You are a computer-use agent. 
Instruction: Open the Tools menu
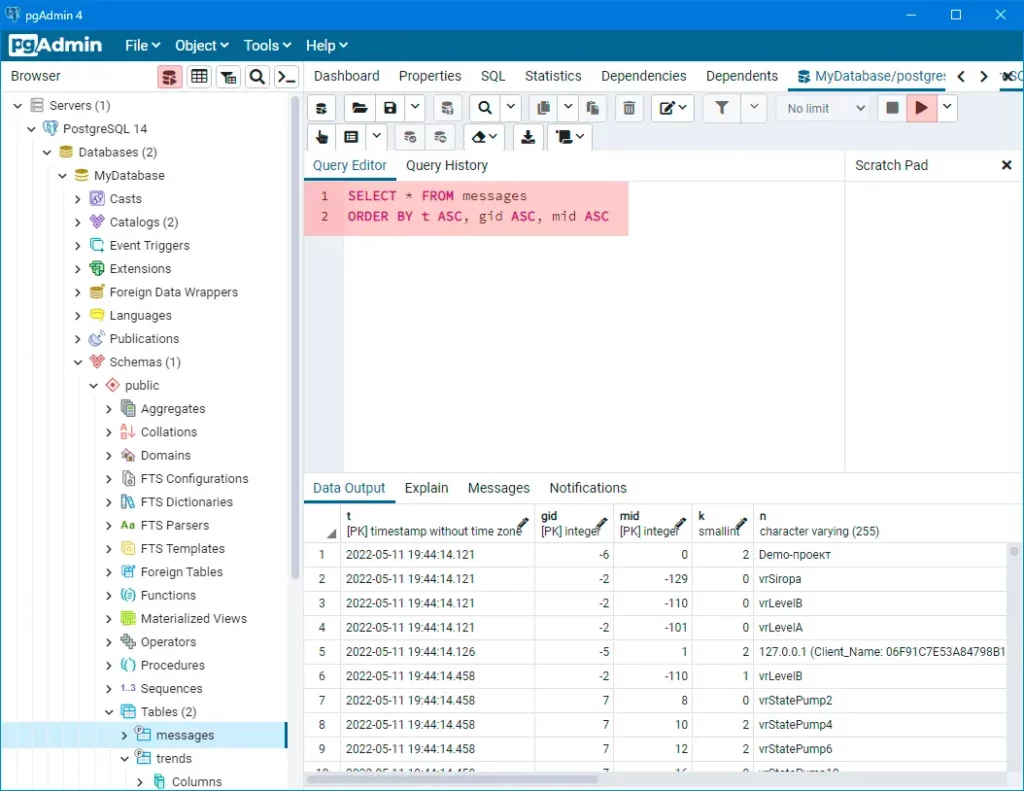click(267, 45)
